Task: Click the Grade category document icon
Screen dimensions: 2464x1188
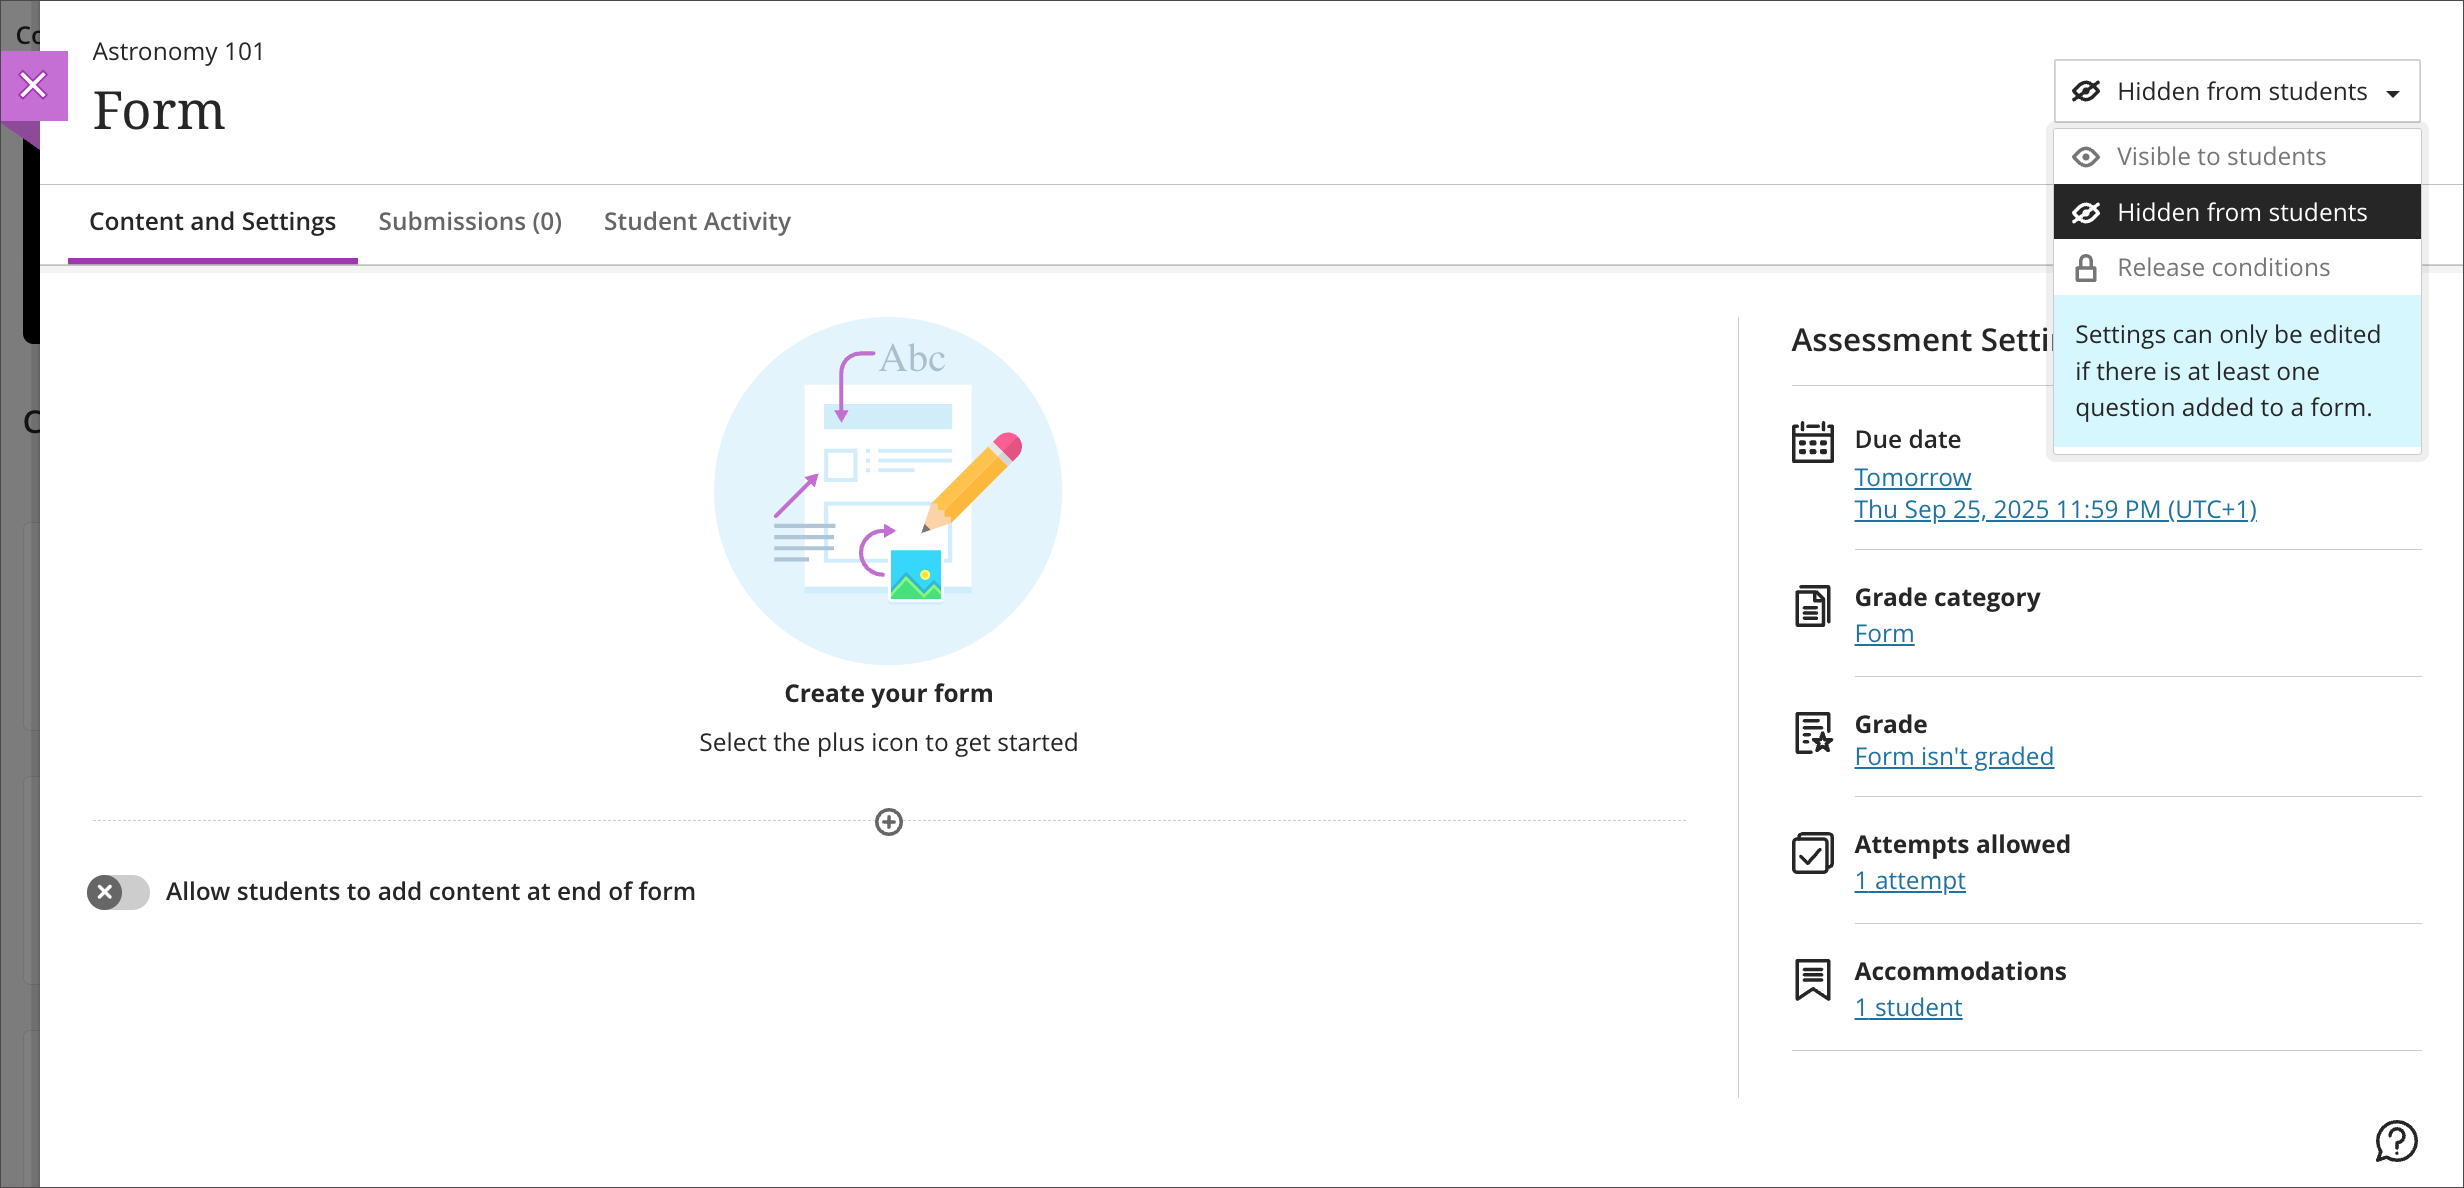Action: [x=1812, y=606]
